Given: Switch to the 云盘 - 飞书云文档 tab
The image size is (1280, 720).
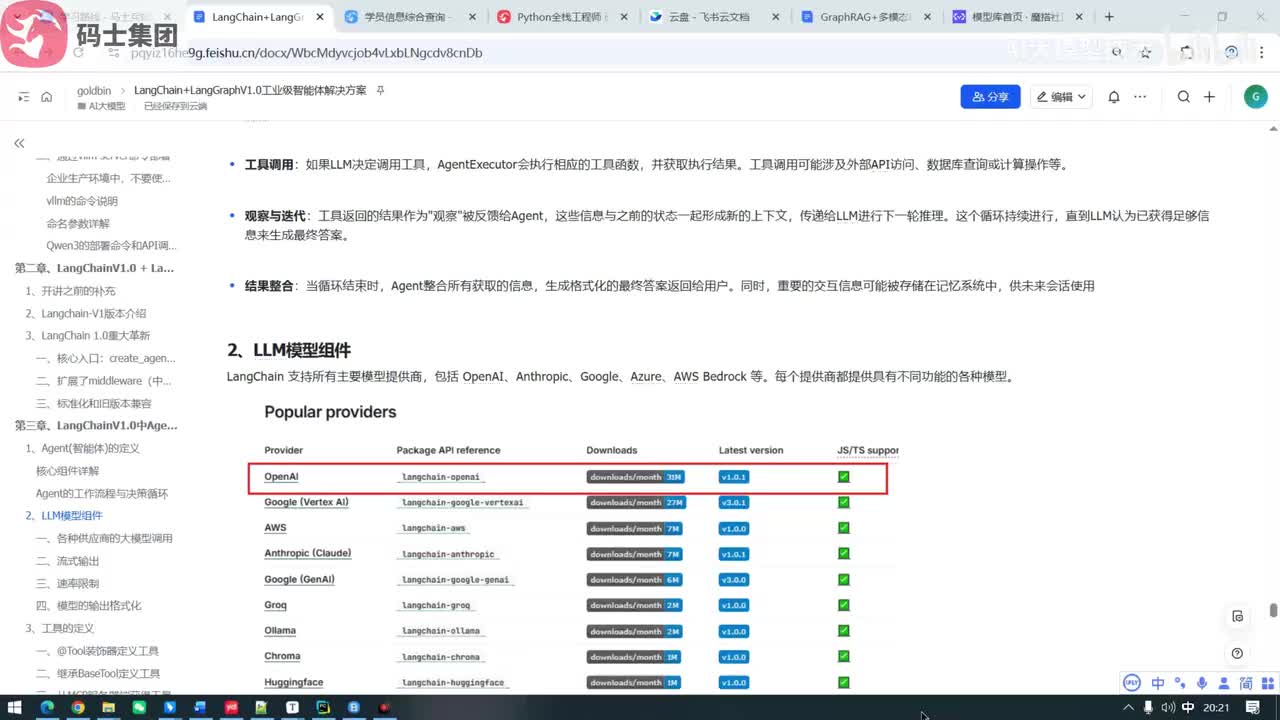Looking at the screenshot, I should (x=713, y=17).
